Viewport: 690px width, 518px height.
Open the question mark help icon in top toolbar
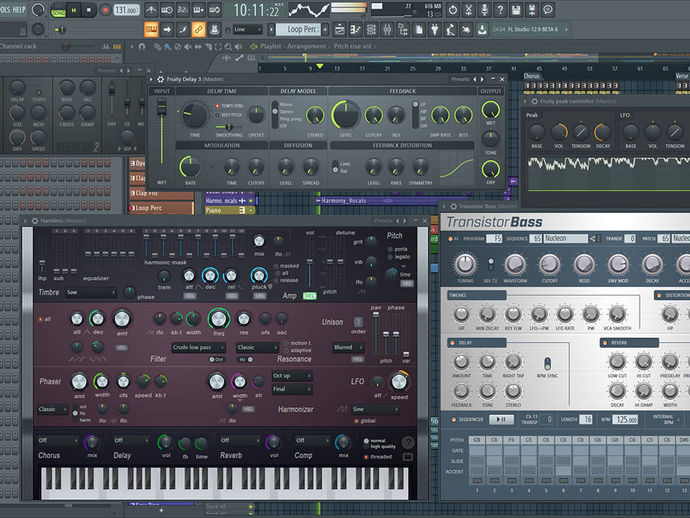pyautogui.click(x=500, y=9)
